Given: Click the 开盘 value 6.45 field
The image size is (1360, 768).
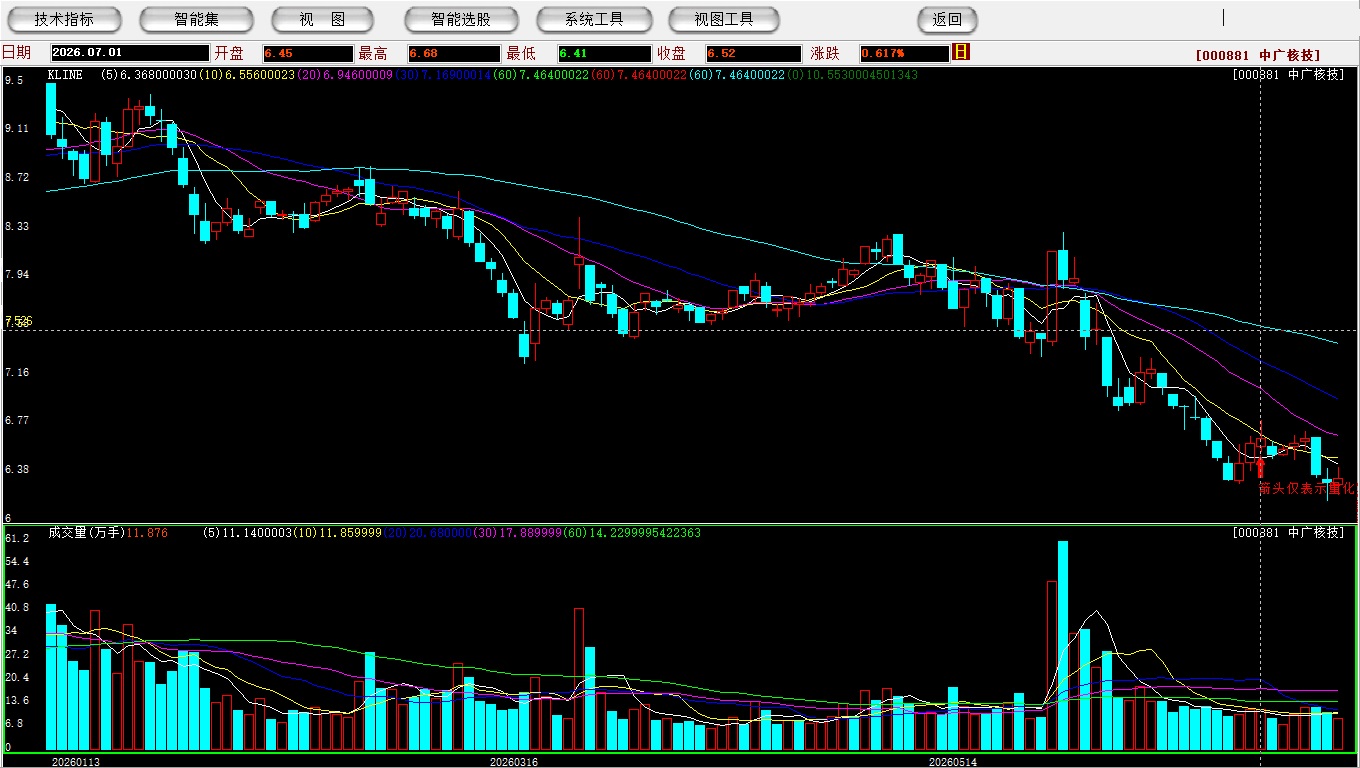Looking at the screenshot, I should click(x=308, y=53).
